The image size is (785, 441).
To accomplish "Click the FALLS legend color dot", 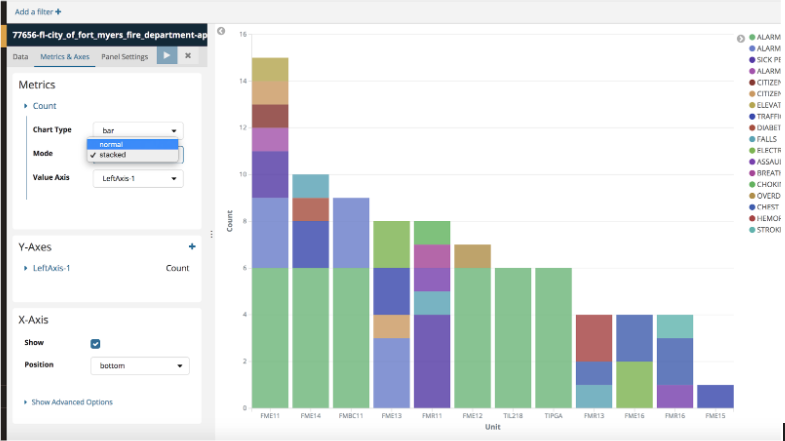I will click(x=750, y=140).
